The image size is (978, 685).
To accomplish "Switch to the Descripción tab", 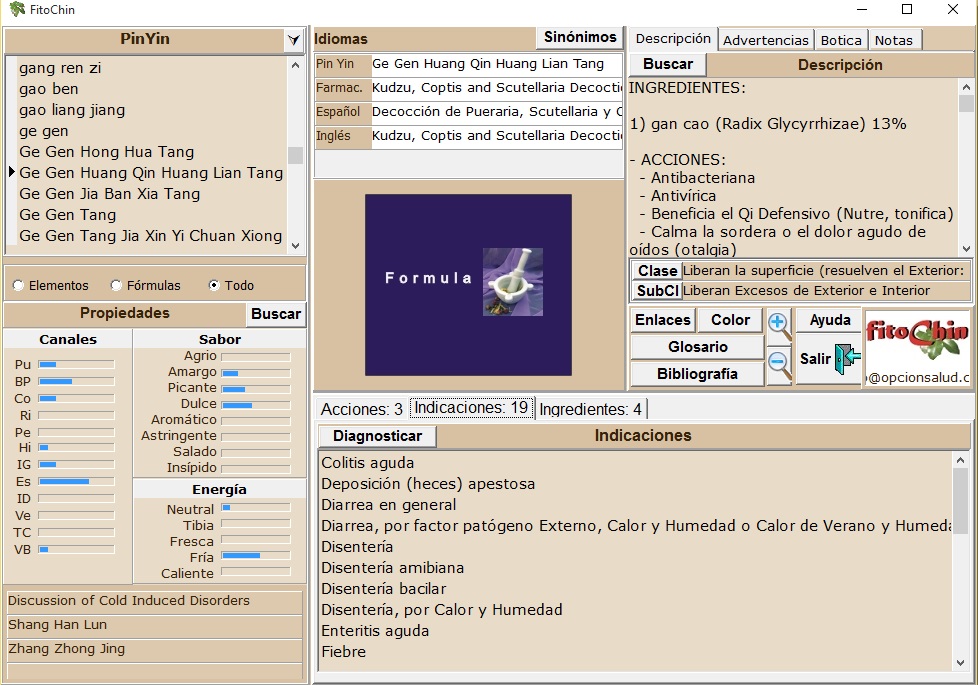I will point(673,39).
